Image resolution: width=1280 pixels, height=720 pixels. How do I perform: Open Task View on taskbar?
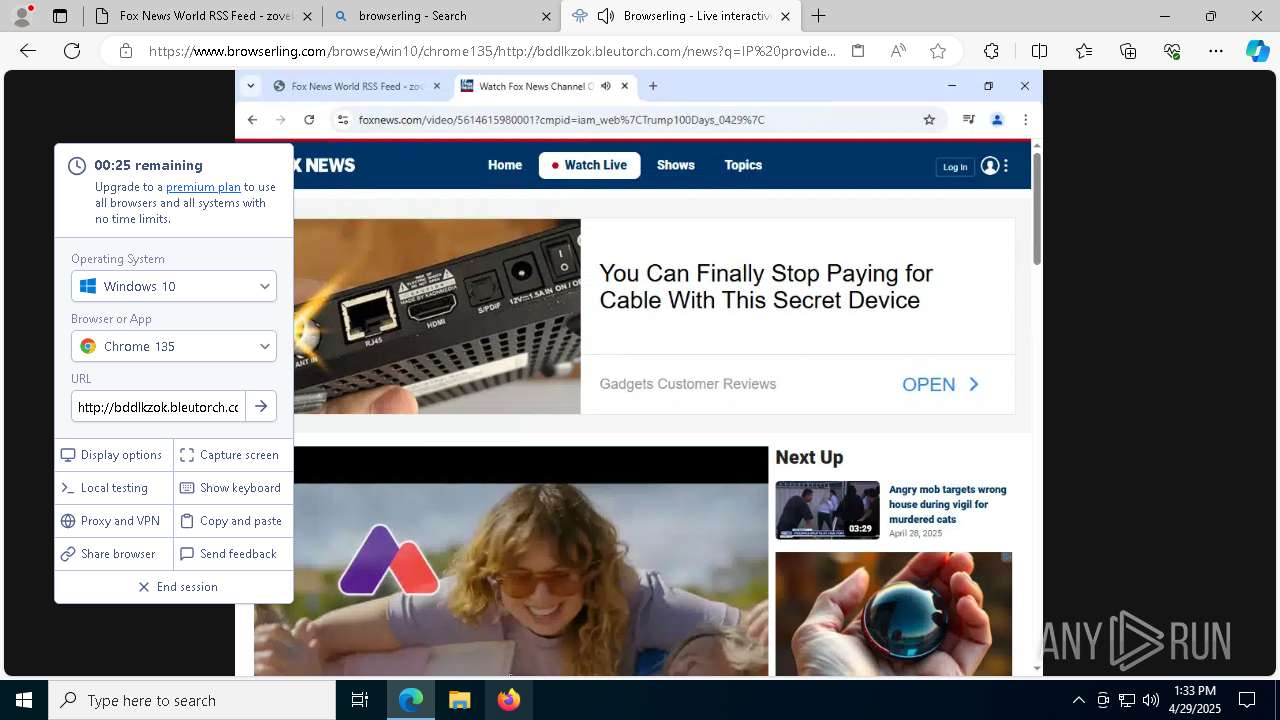(x=360, y=701)
